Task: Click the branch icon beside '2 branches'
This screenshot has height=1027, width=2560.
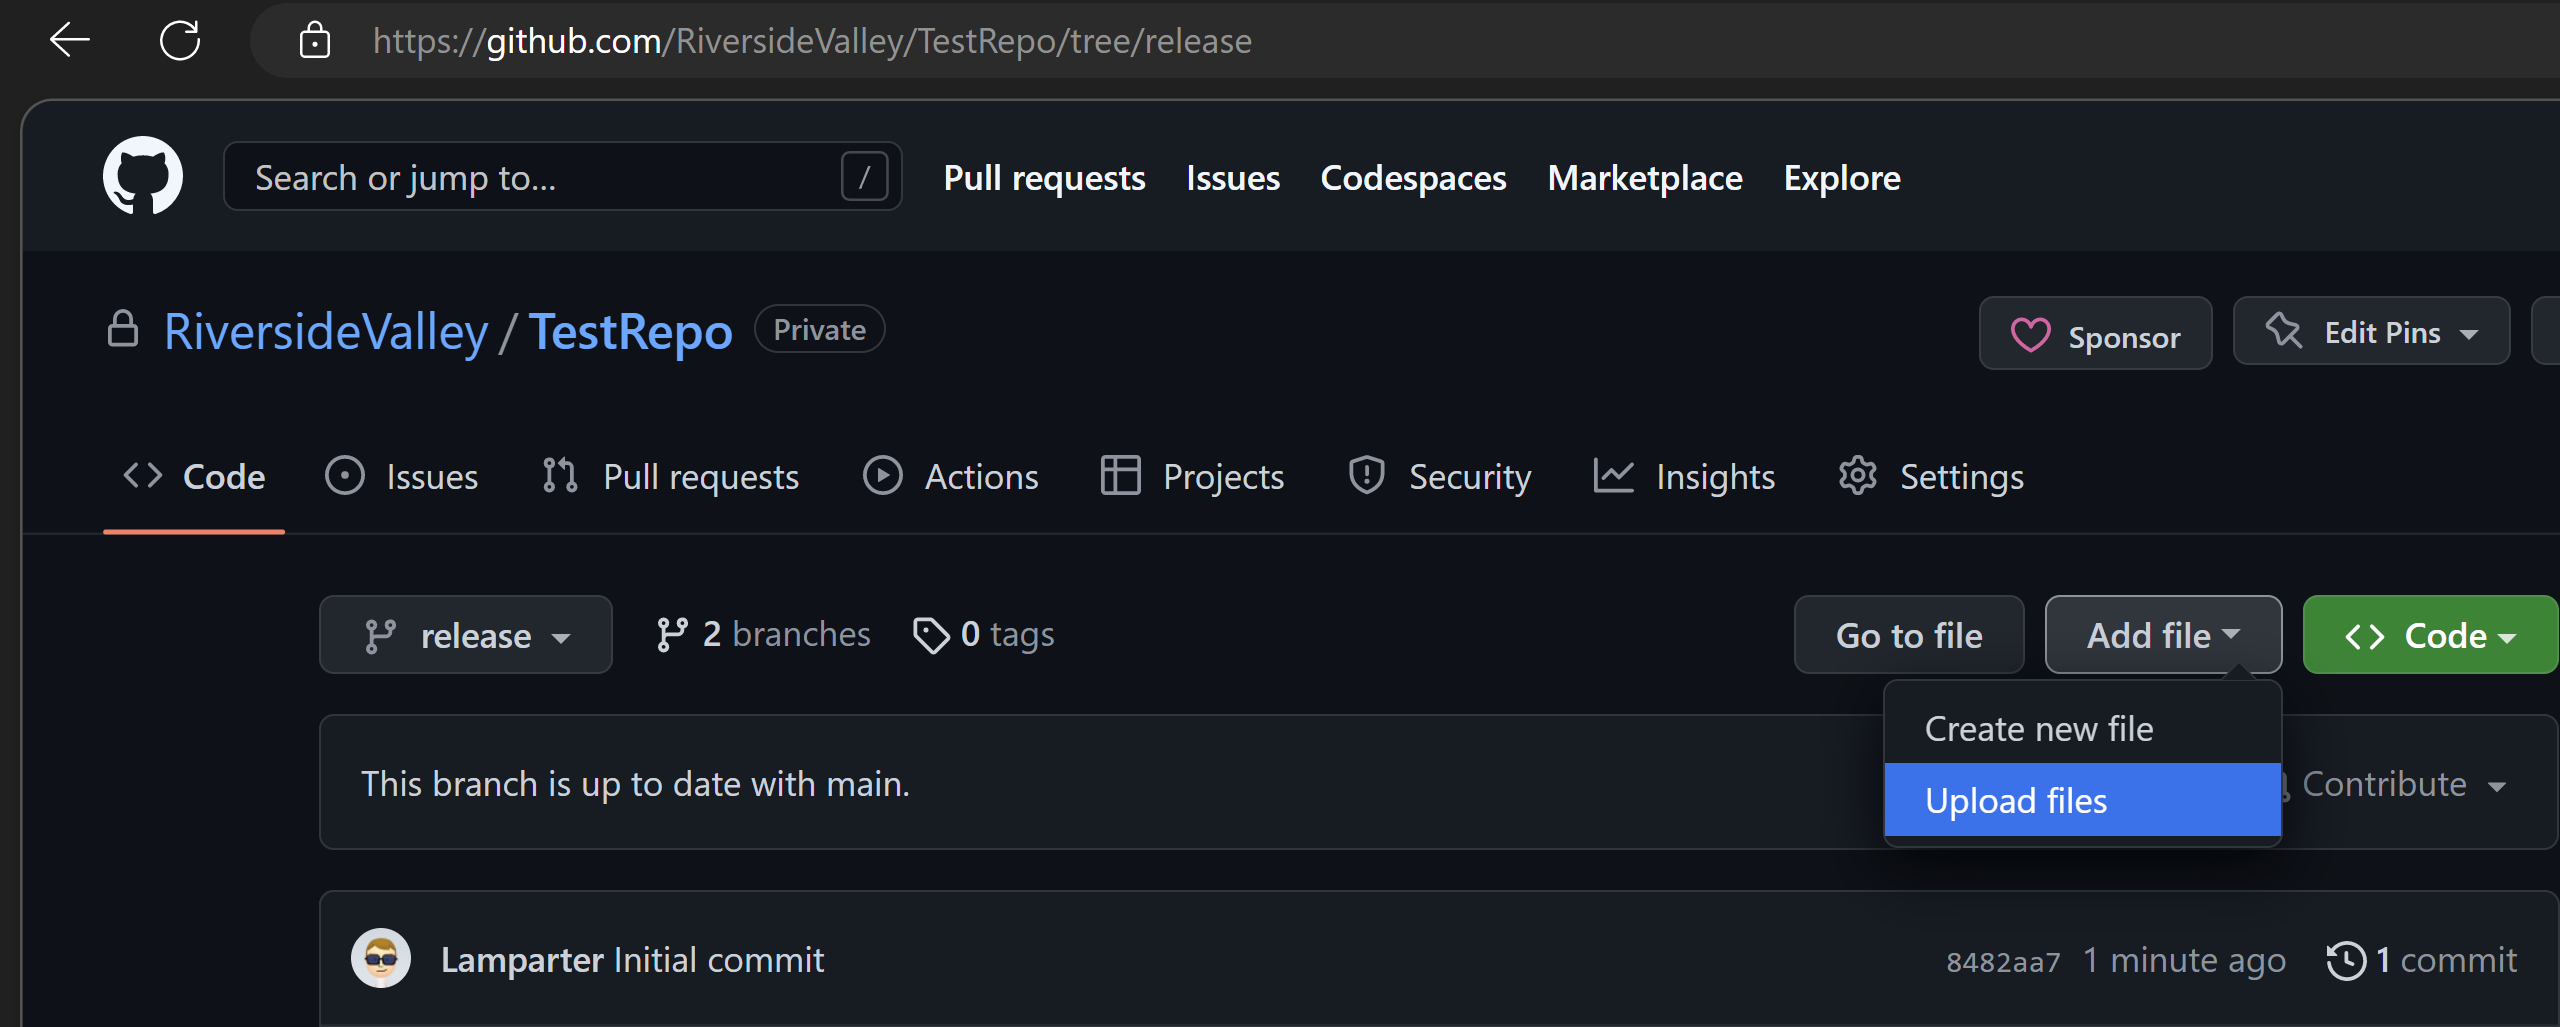Action: click(x=671, y=633)
